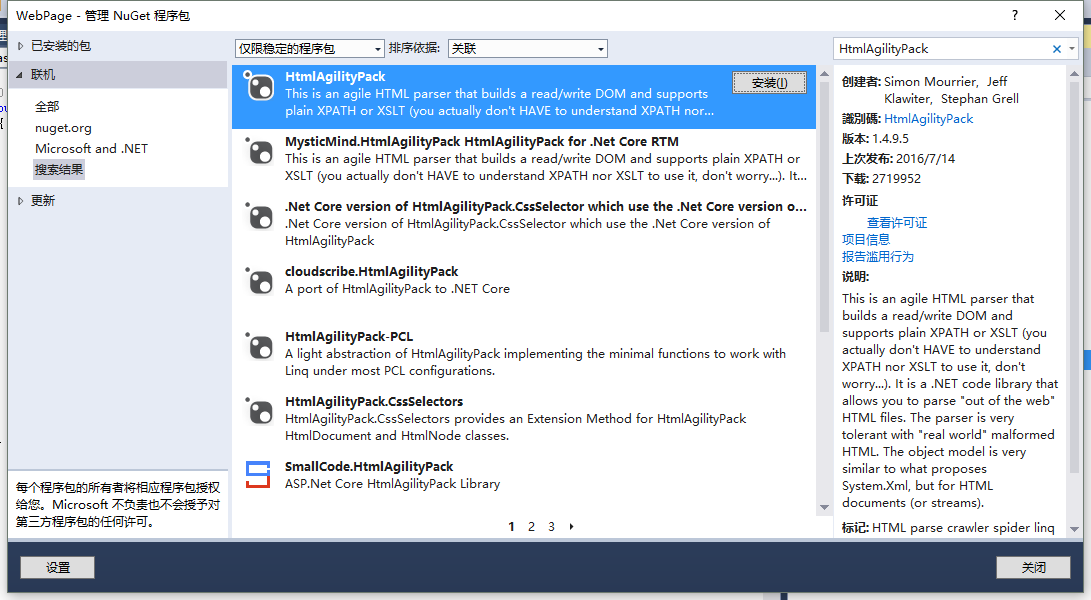Open the 项目信息 link

tap(866, 239)
